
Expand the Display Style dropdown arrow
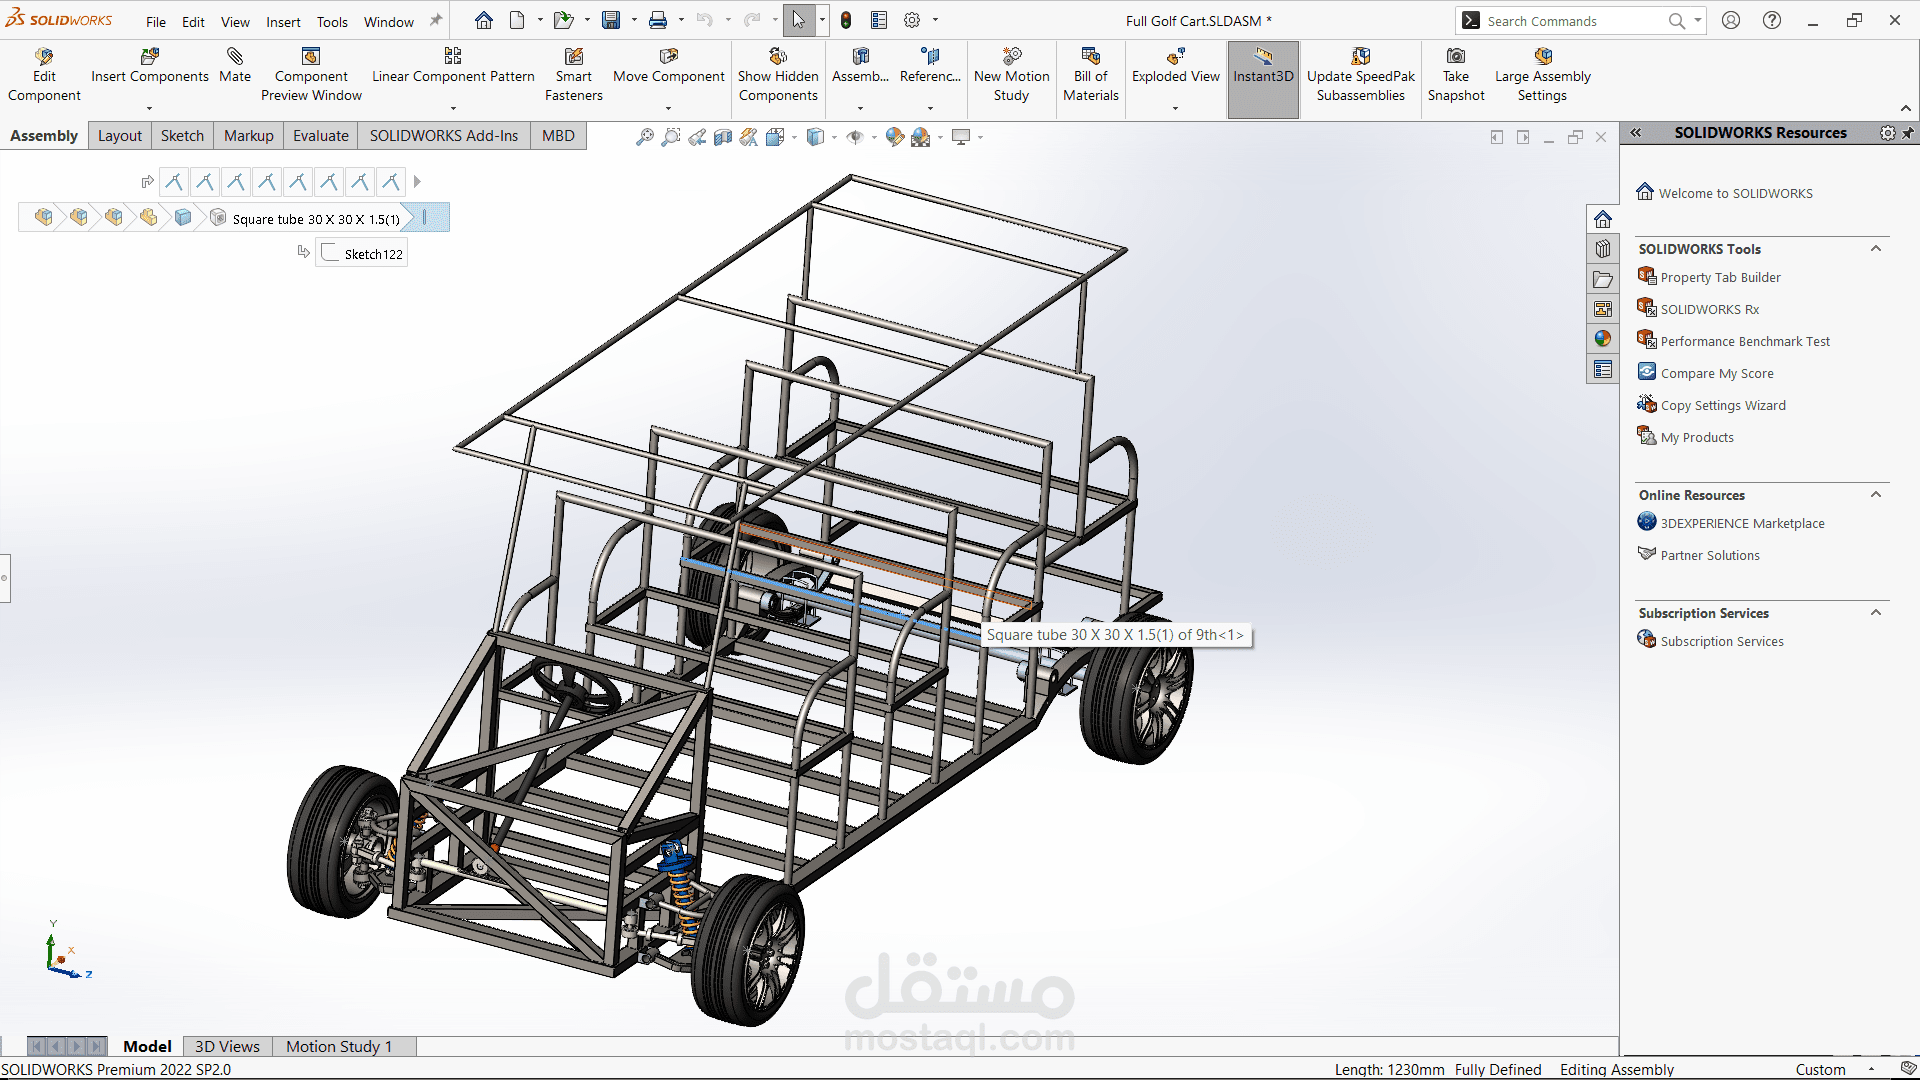point(834,137)
